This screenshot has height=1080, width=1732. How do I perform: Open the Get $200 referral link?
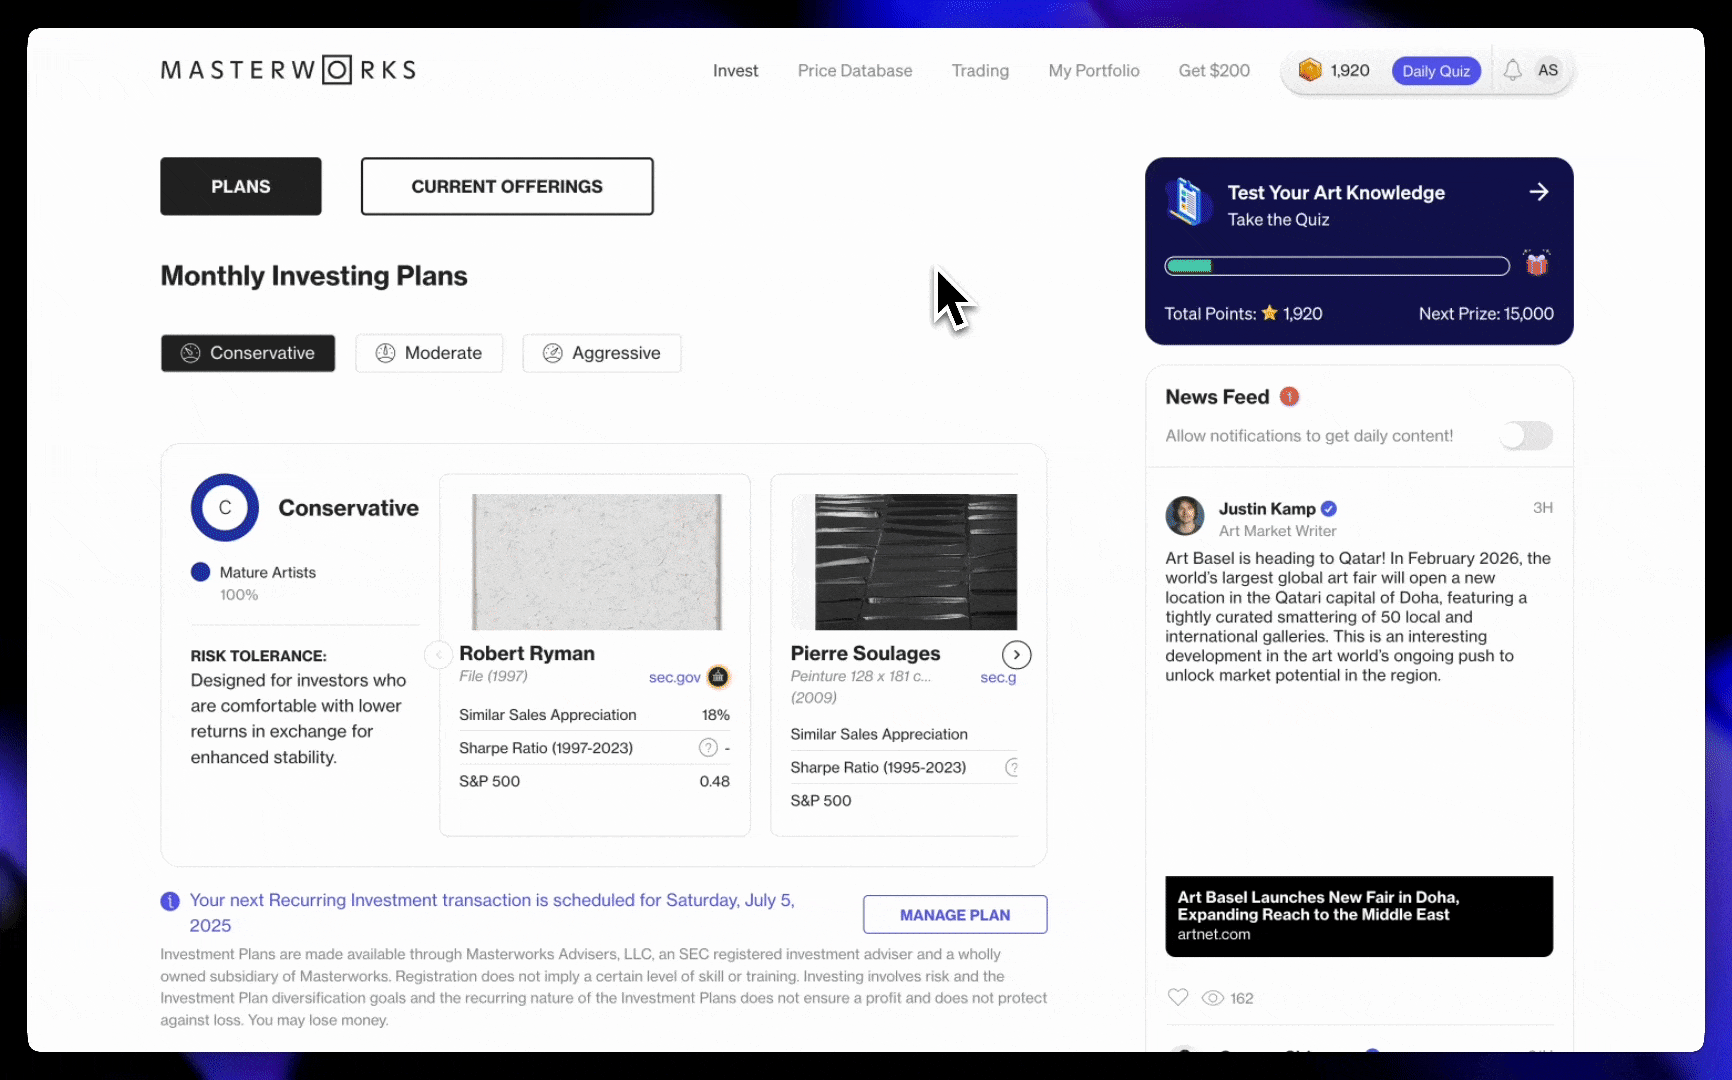click(x=1214, y=71)
